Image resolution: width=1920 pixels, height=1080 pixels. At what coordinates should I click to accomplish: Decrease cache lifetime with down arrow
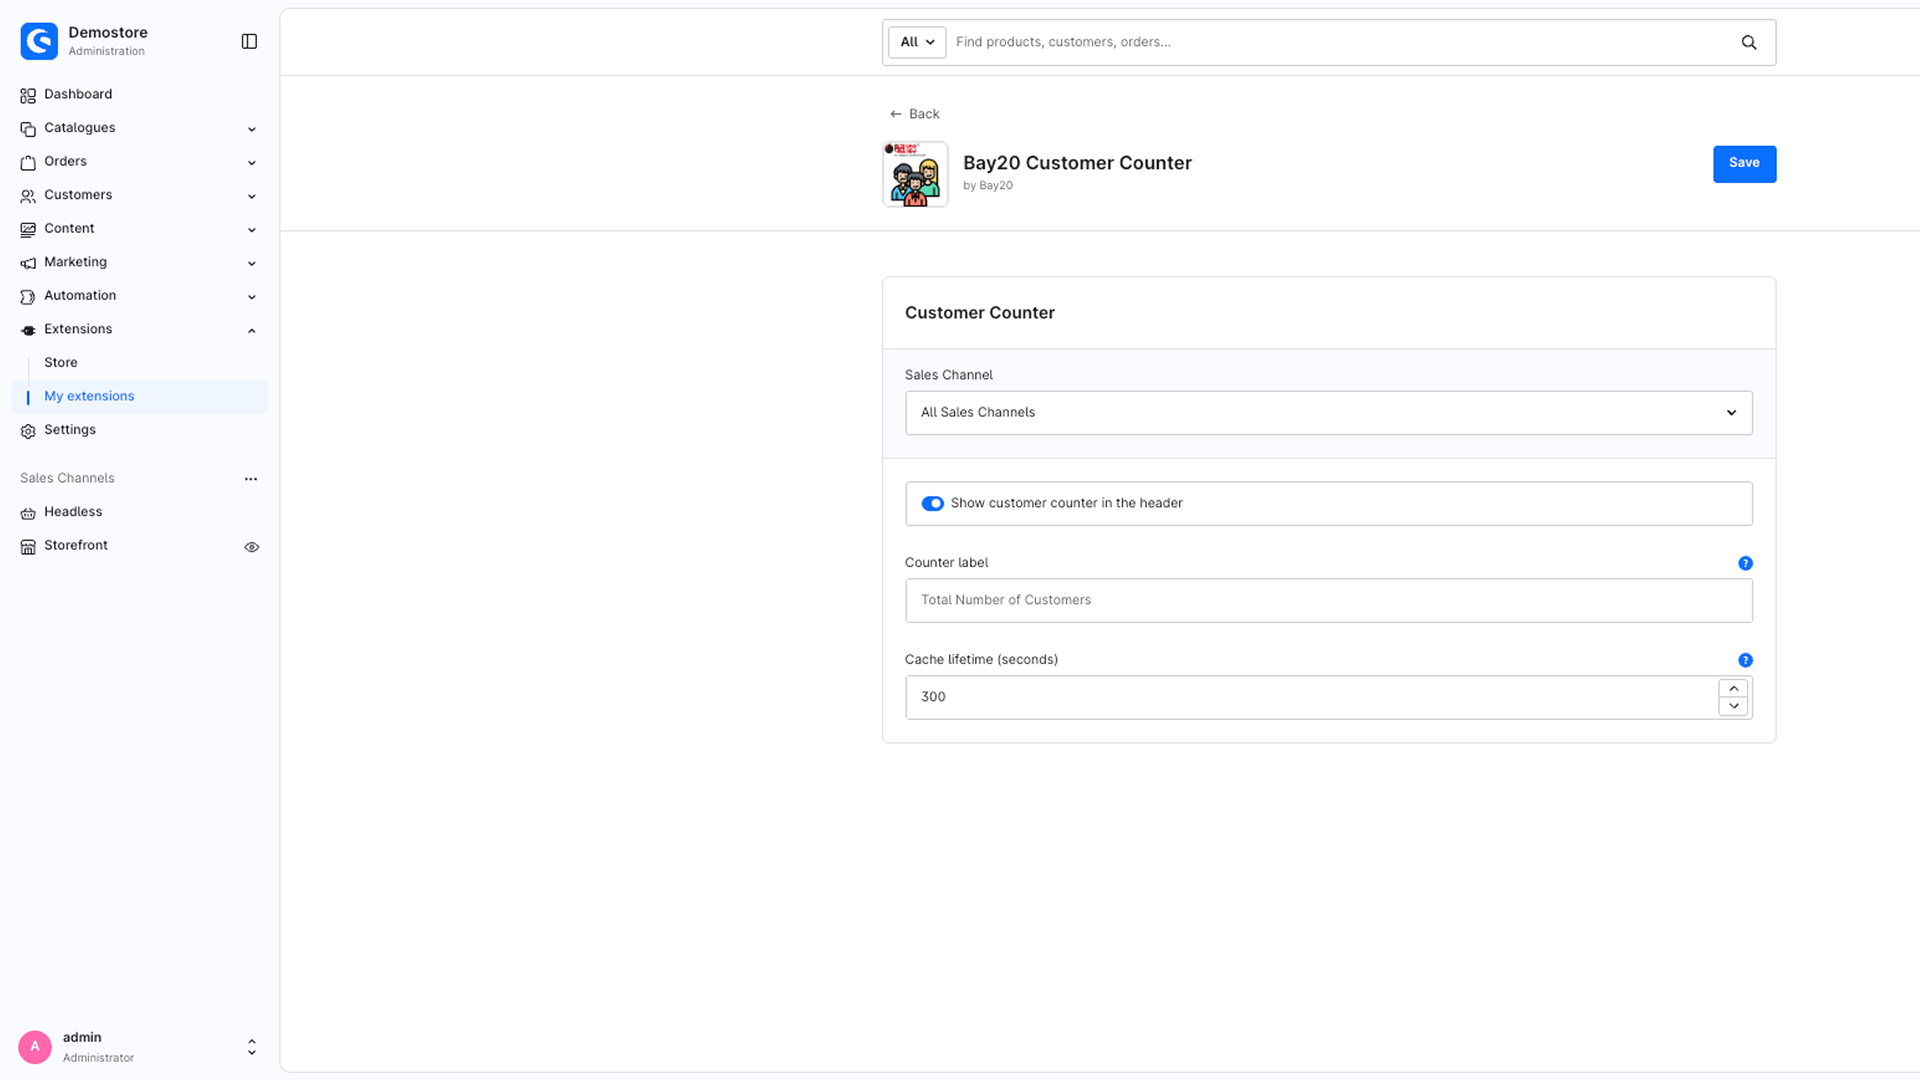point(1733,706)
